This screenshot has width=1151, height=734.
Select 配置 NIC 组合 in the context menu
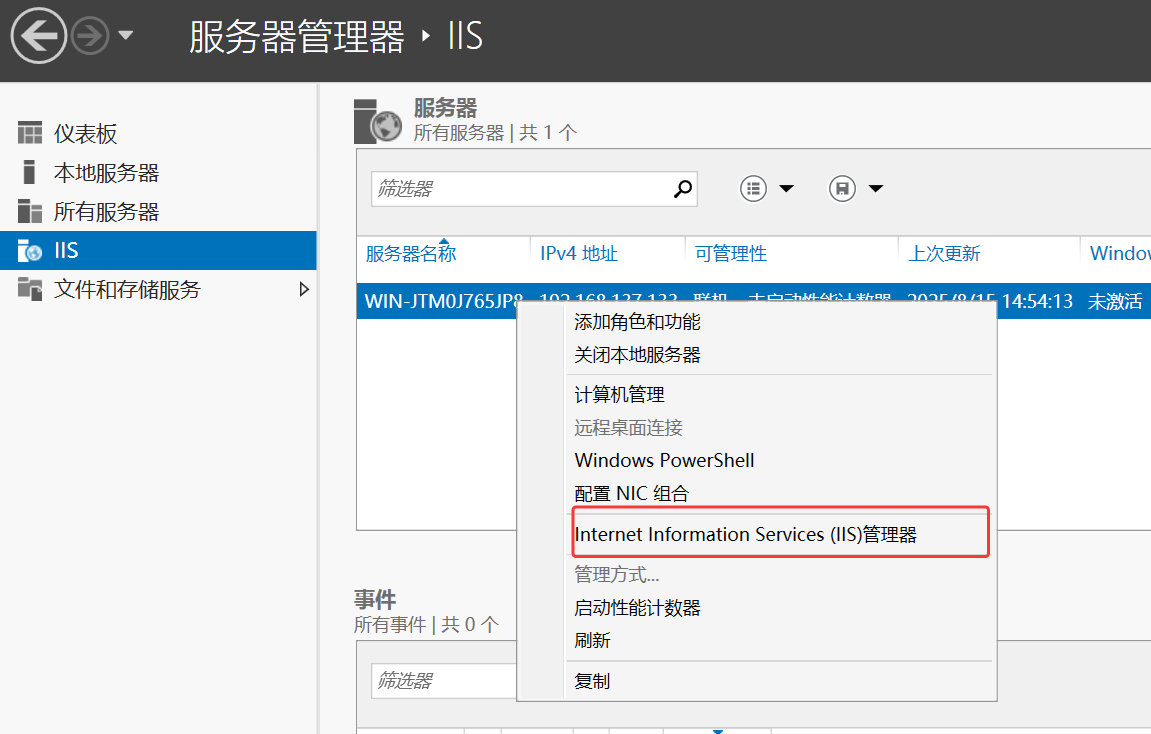(631, 494)
